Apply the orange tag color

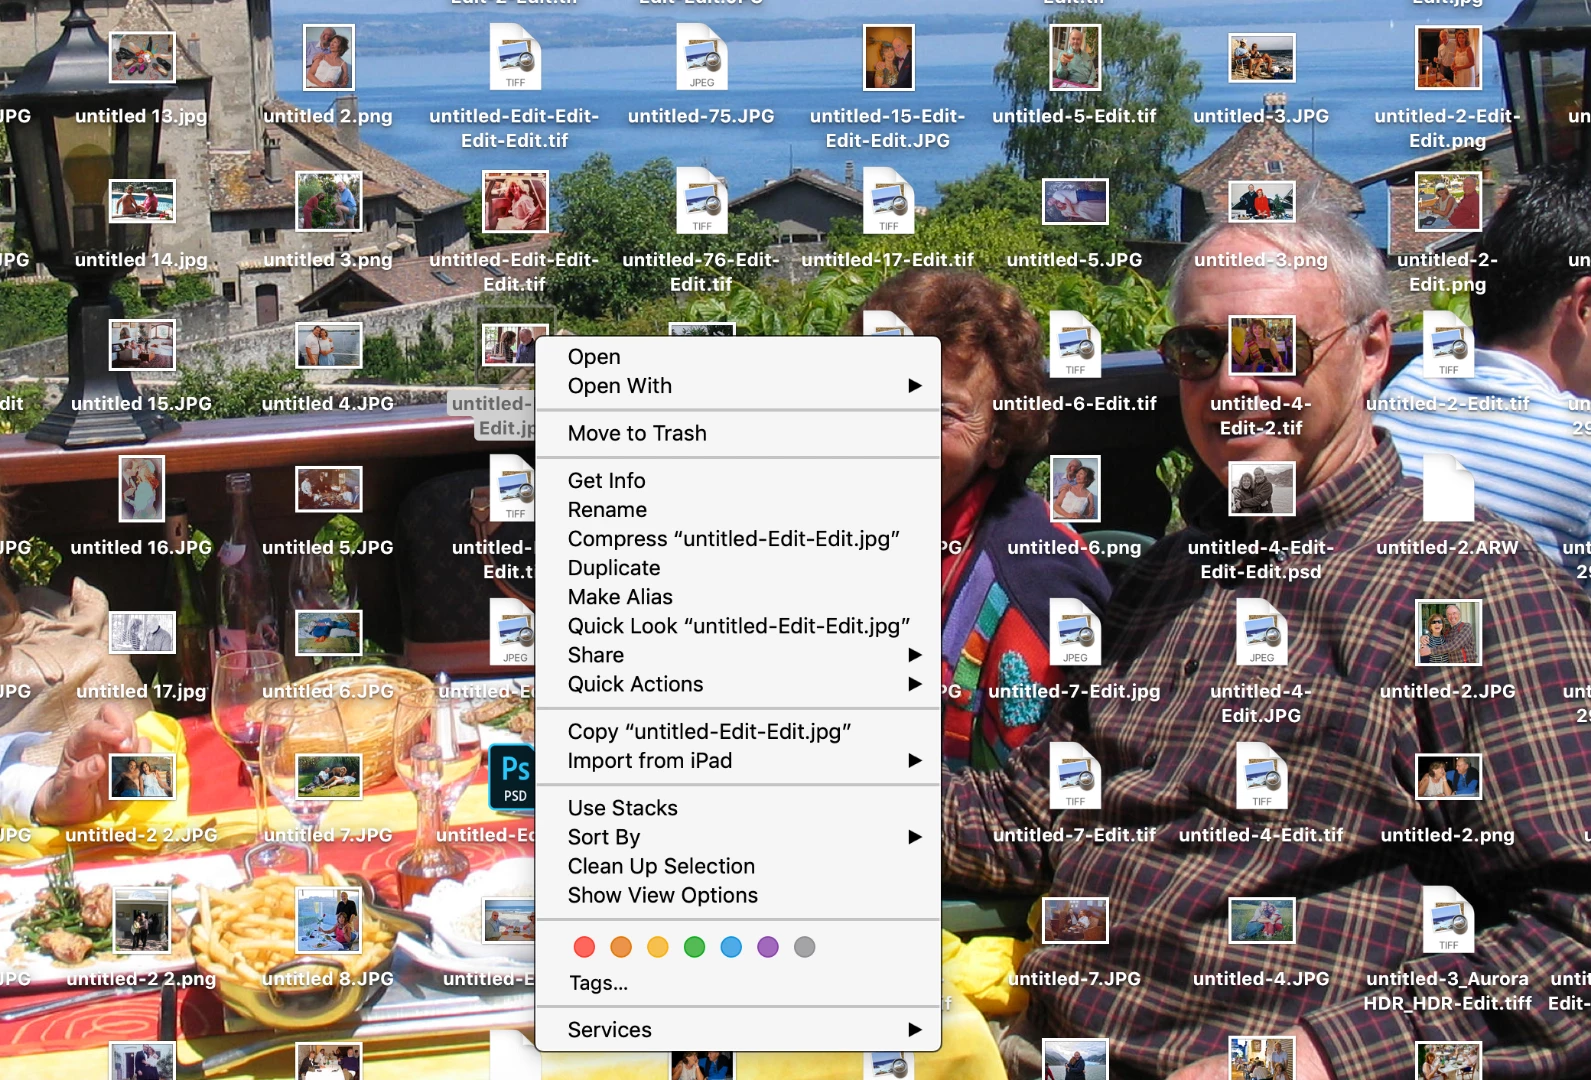point(621,947)
